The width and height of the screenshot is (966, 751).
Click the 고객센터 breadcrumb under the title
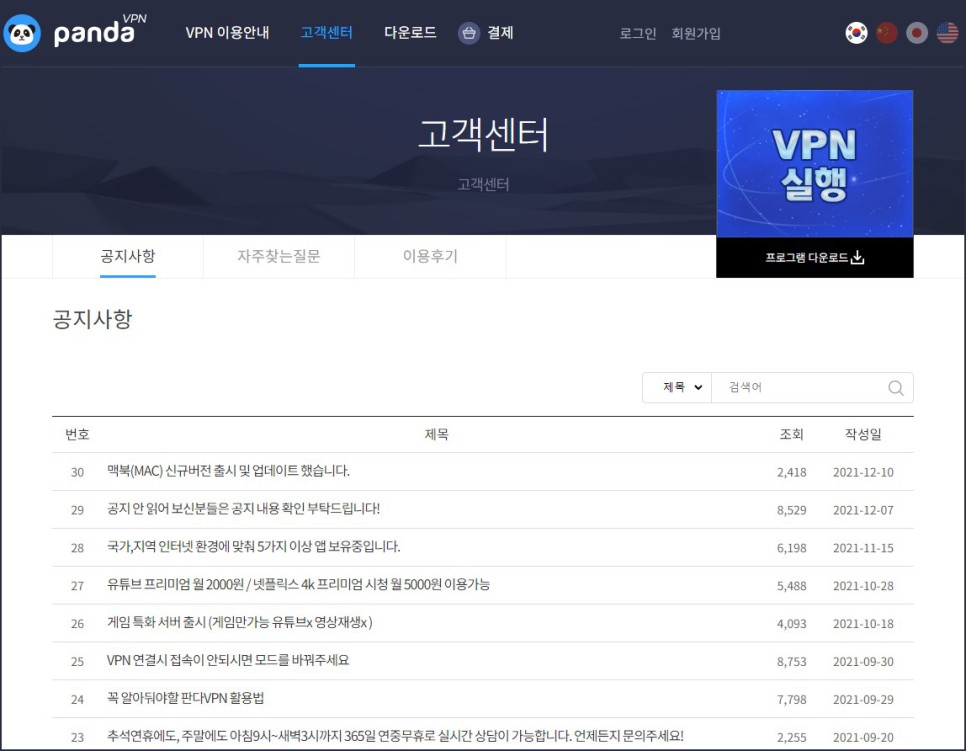pyautogui.click(x=483, y=184)
